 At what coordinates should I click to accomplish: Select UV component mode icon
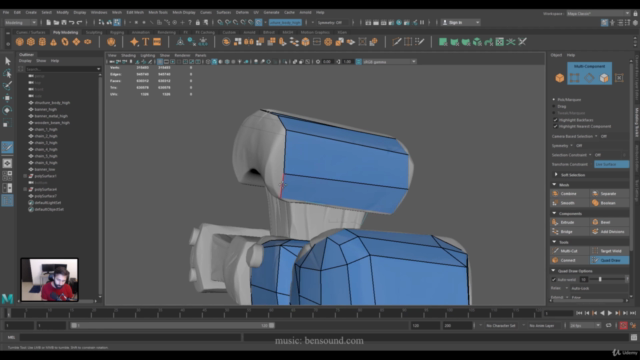619,78
